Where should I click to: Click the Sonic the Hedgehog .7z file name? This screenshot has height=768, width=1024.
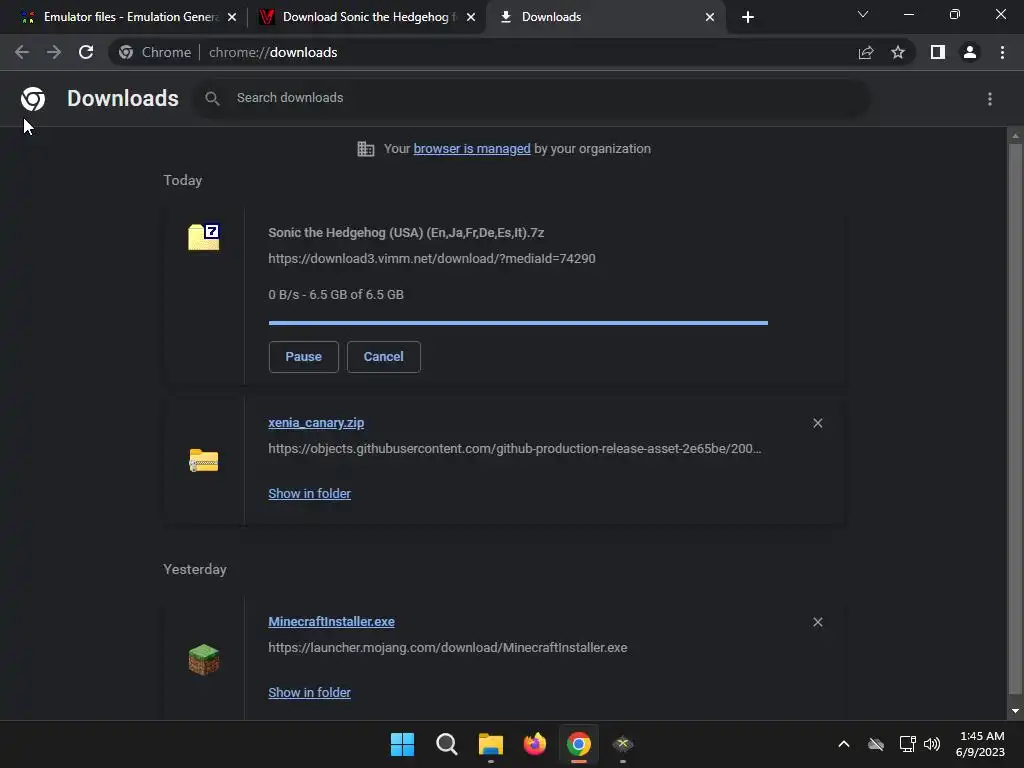click(406, 232)
